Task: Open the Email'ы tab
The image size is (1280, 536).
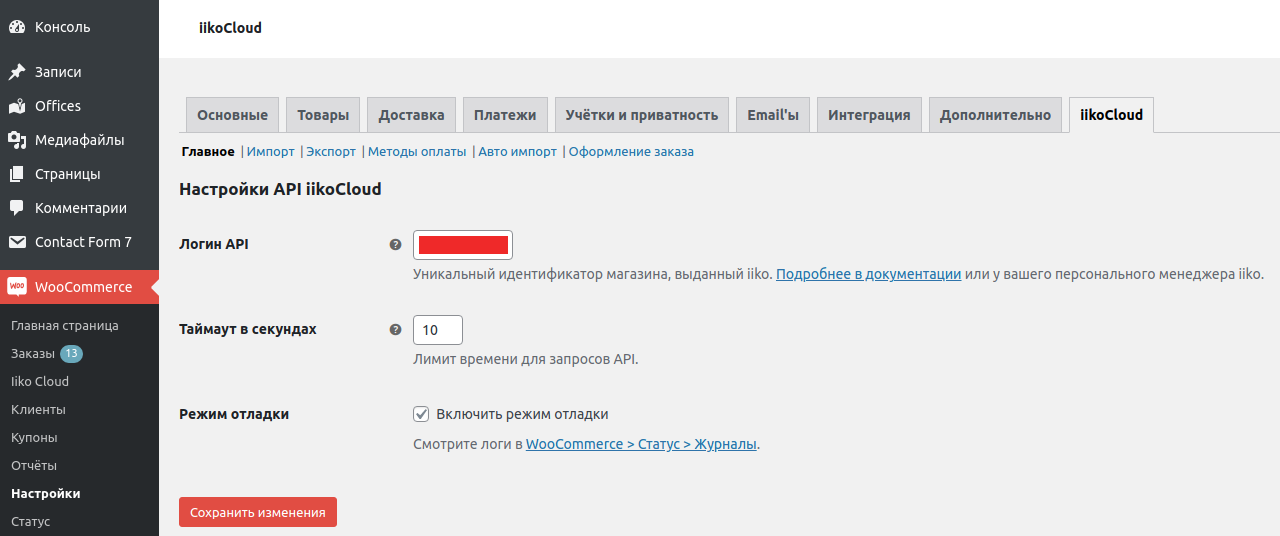Action: coord(773,115)
